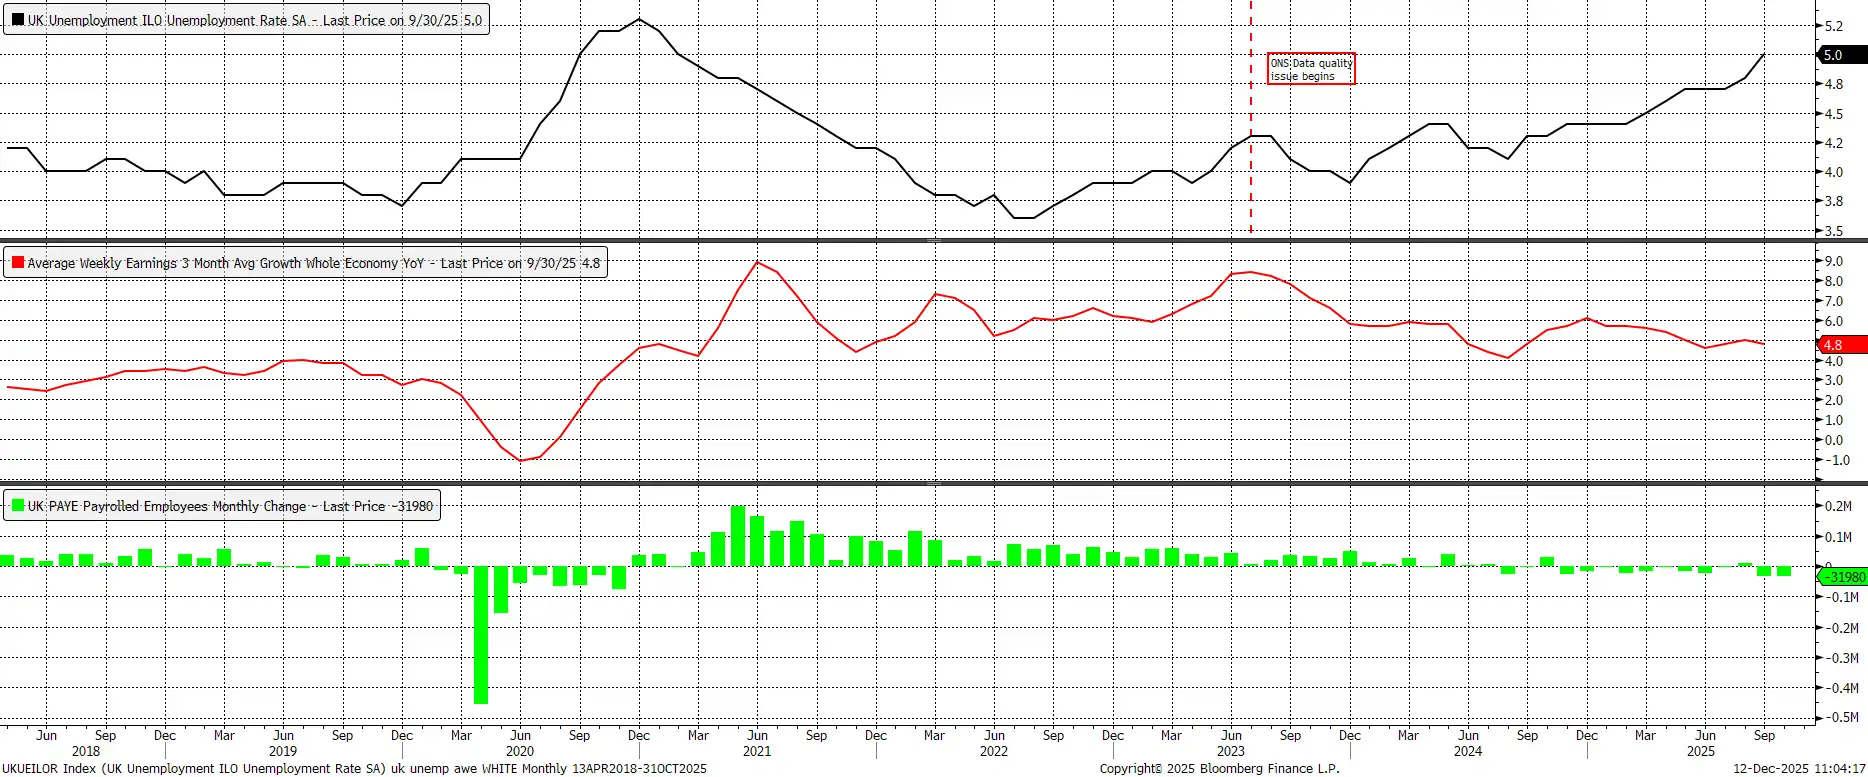Screen dimensions: 1868x777
Task: Grab the divider handle between top two panels
Action: click(x=933, y=241)
